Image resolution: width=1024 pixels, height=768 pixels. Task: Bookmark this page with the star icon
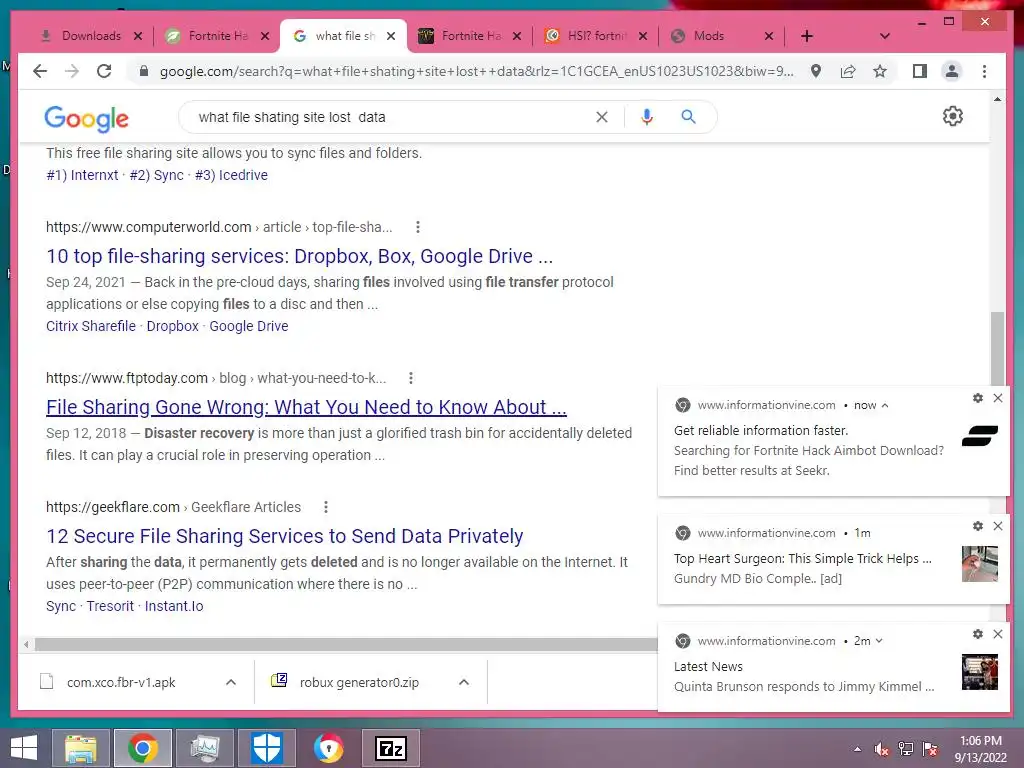(x=880, y=71)
